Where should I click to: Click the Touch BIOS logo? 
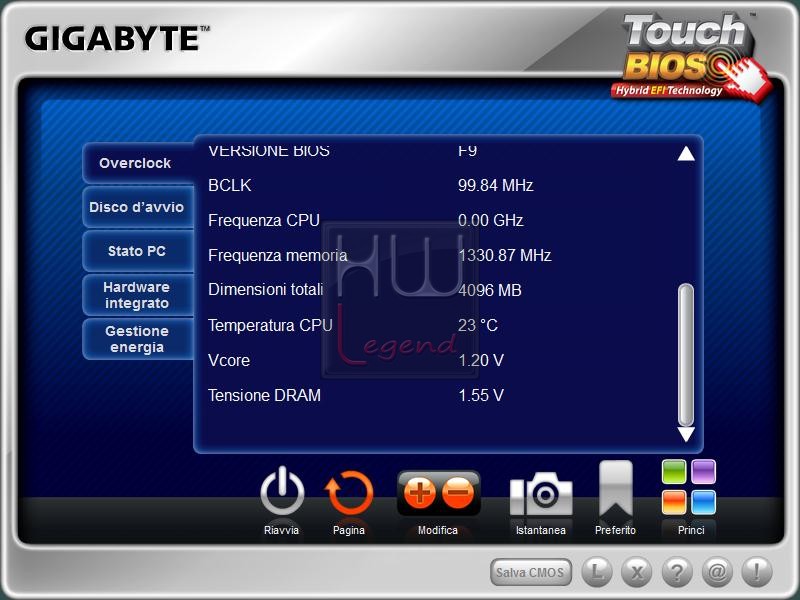691,56
